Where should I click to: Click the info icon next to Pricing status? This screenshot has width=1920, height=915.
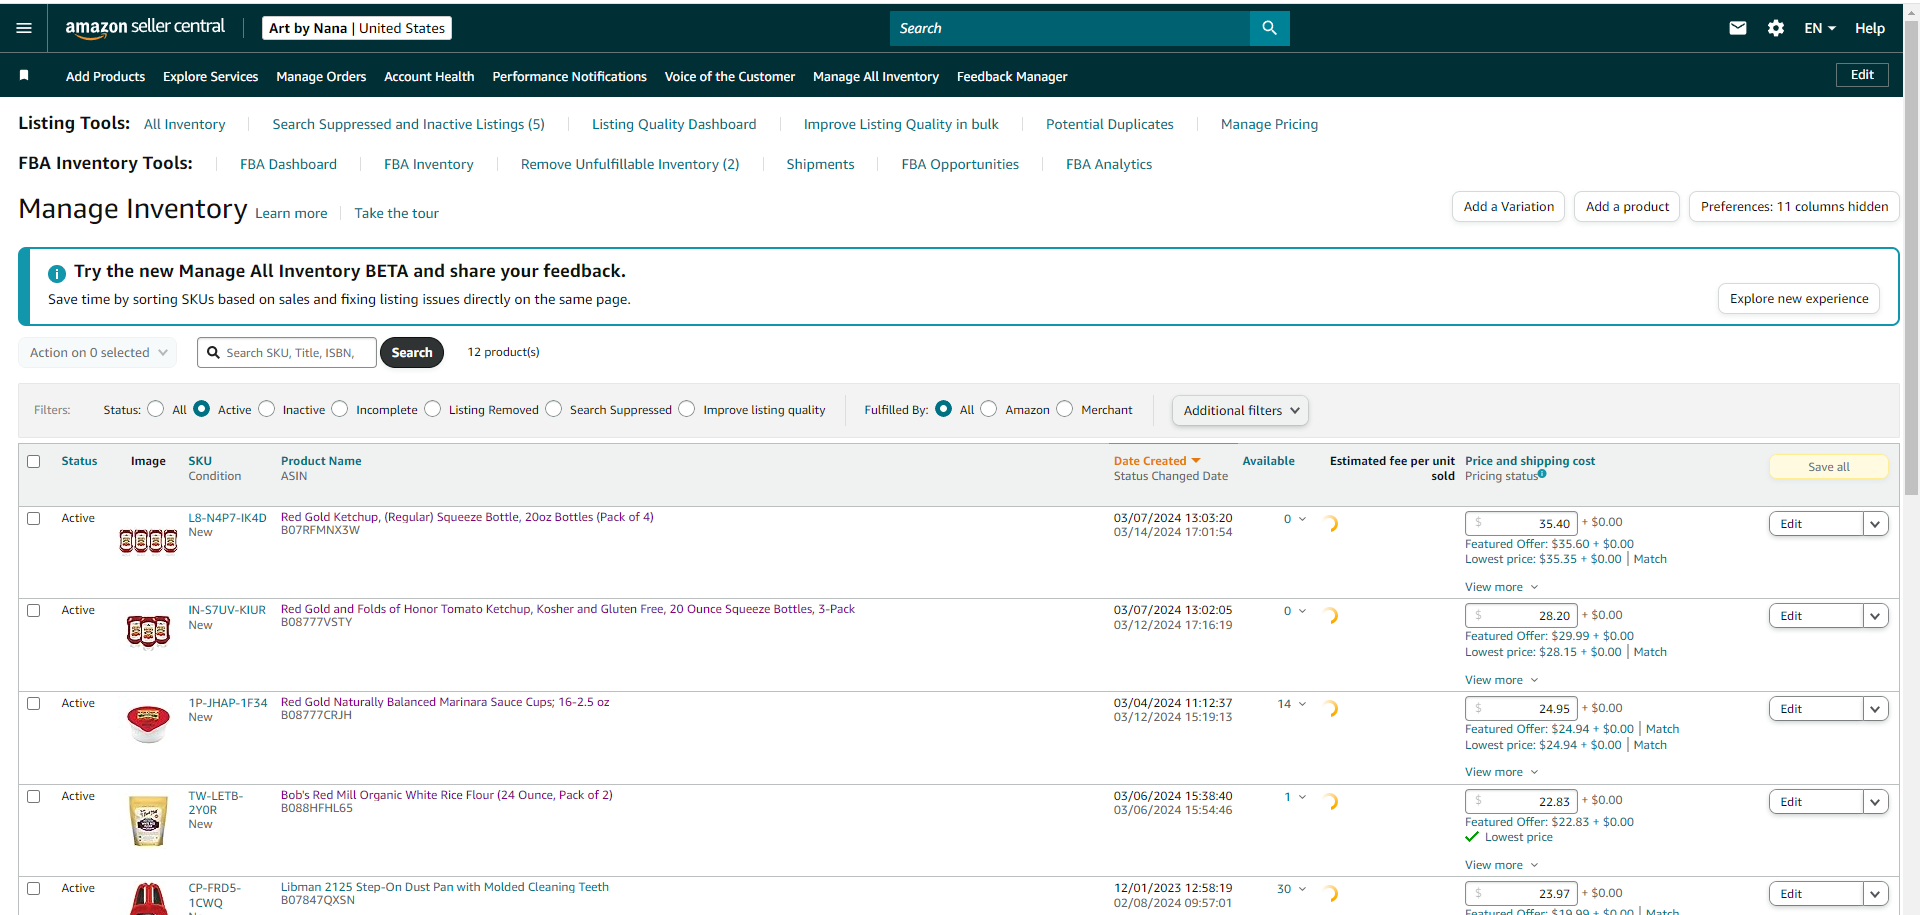[1542, 474]
